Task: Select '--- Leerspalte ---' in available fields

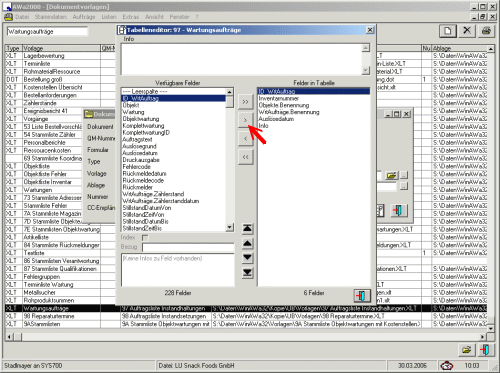Action: tap(173, 91)
